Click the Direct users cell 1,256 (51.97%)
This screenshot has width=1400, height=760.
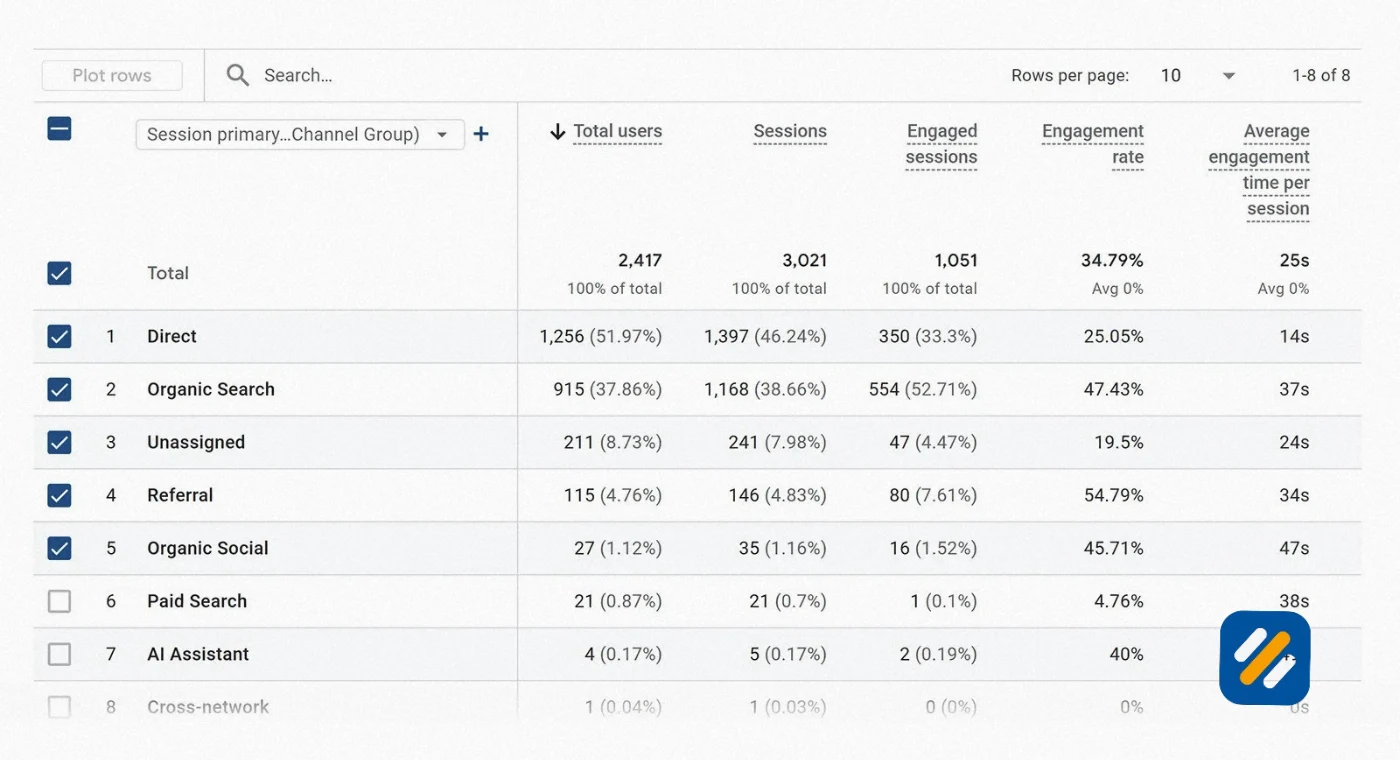(601, 336)
